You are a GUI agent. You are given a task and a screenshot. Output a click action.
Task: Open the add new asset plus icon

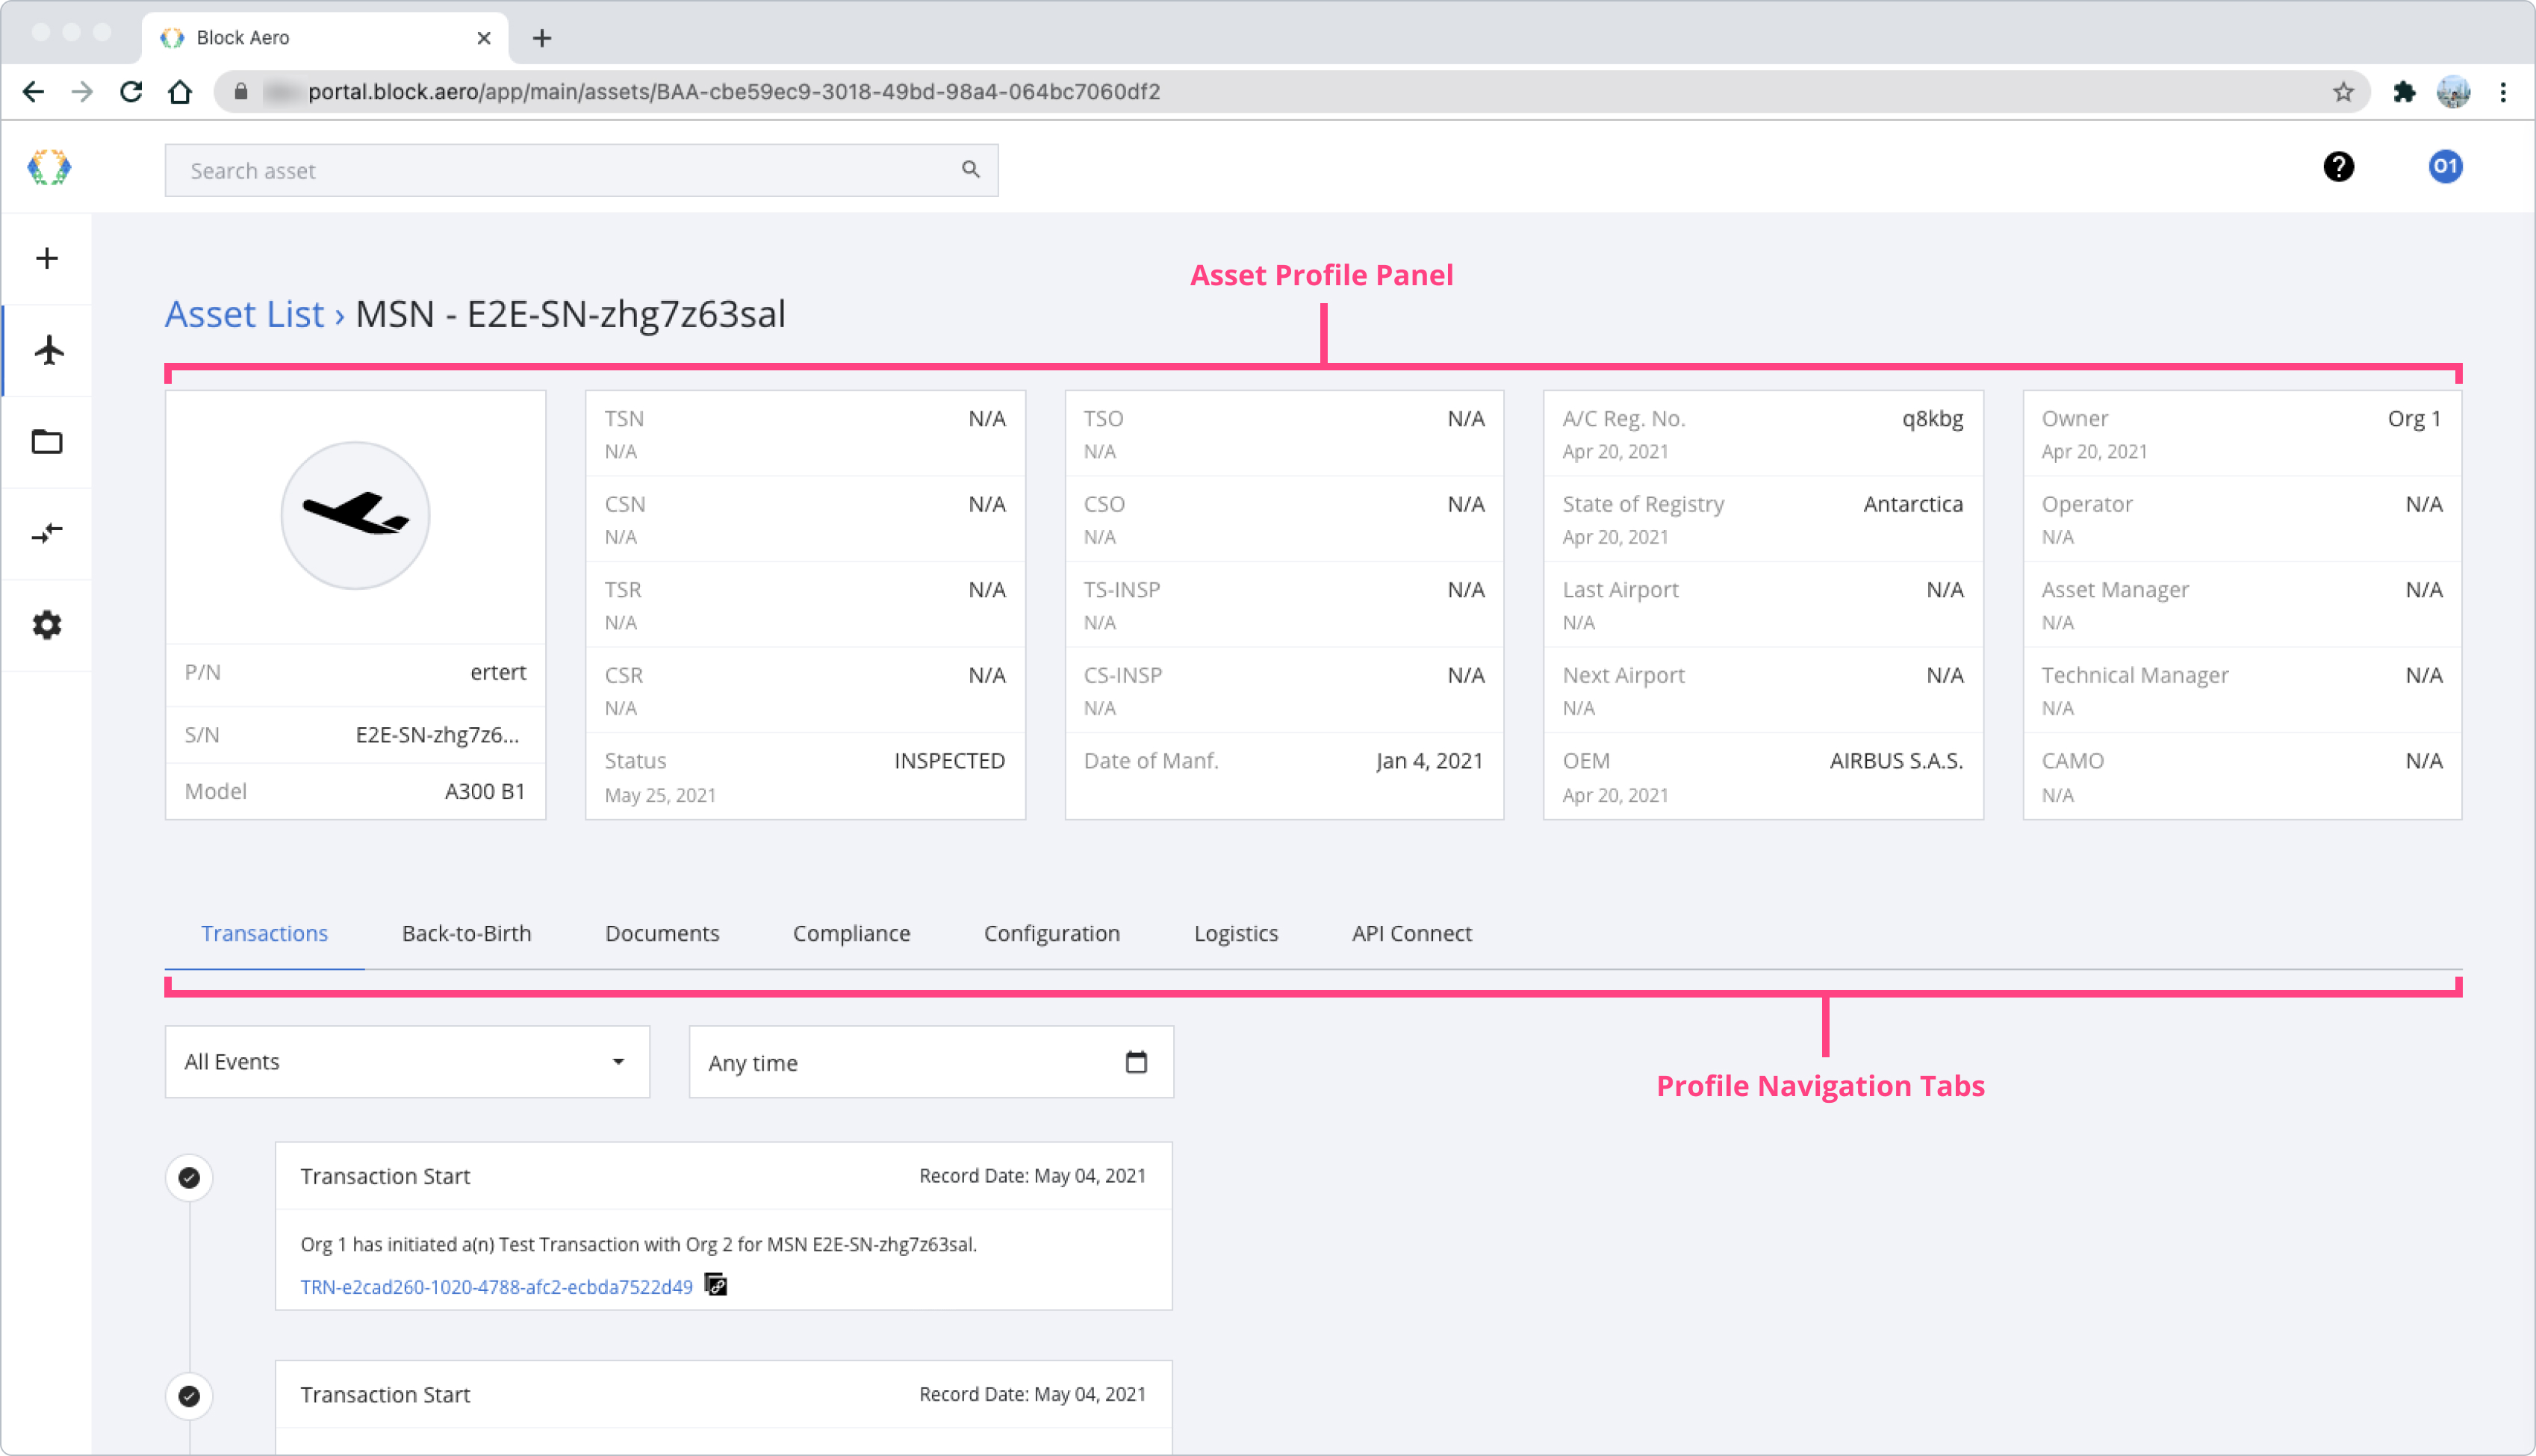tap(46, 258)
